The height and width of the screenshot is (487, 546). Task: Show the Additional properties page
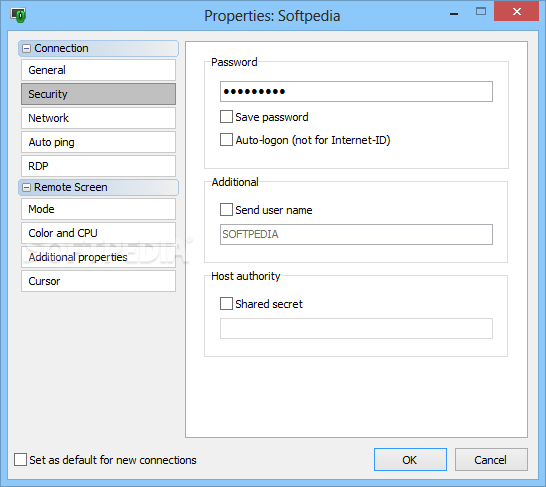(98, 257)
